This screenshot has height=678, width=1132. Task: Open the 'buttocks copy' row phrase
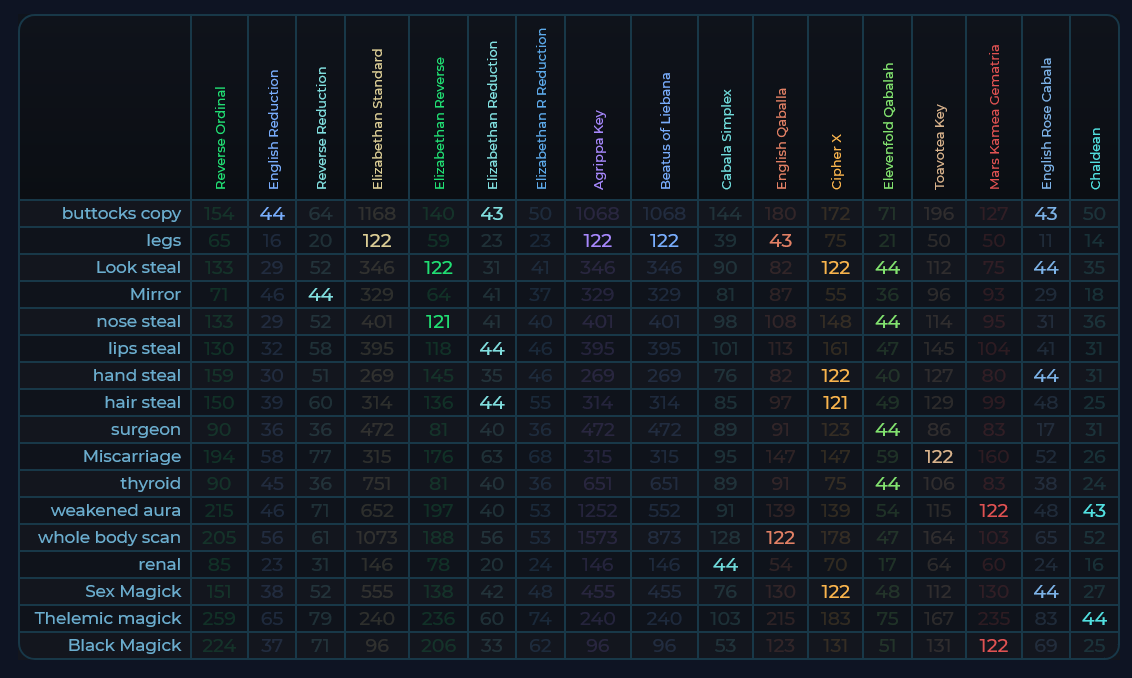(121, 213)
